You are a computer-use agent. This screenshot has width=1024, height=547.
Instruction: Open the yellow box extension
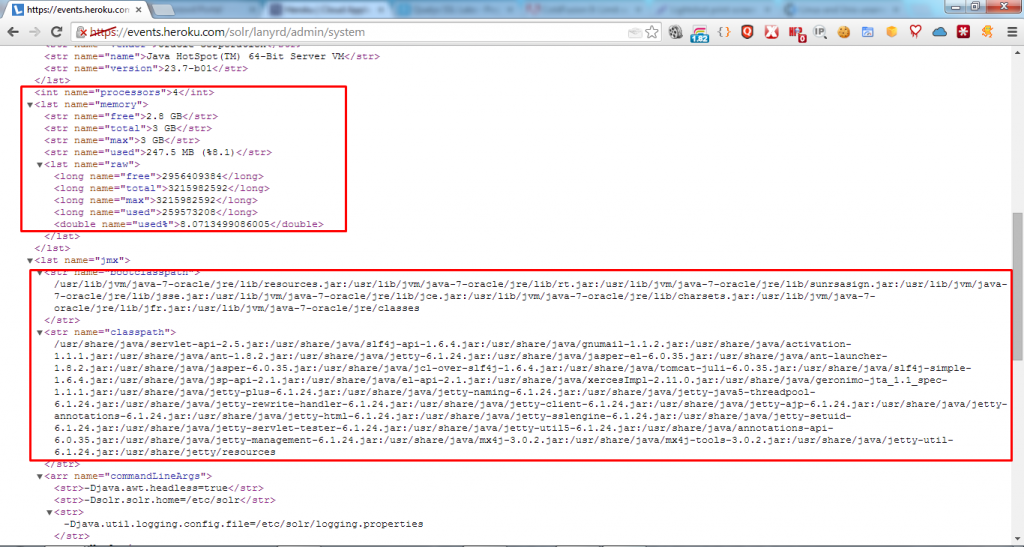(x=891, y=32)
